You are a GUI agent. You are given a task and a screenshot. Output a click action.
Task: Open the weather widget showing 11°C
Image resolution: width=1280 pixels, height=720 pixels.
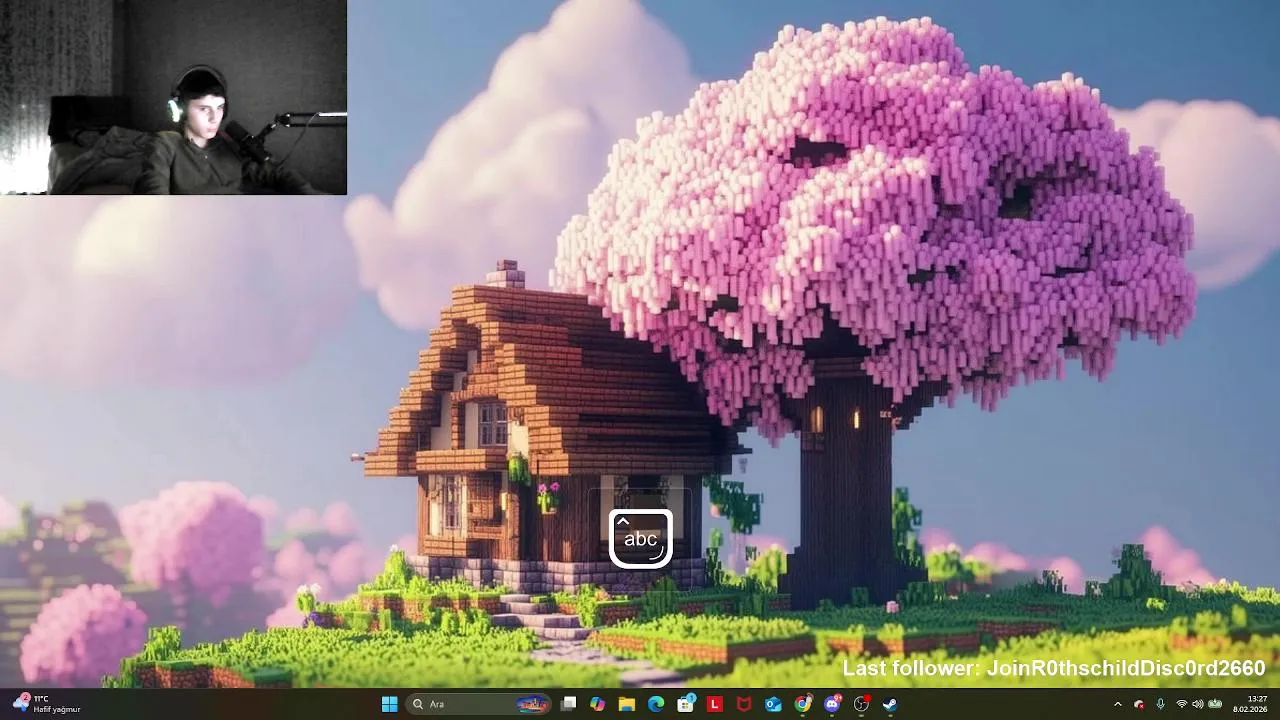(x=47, y=704)
